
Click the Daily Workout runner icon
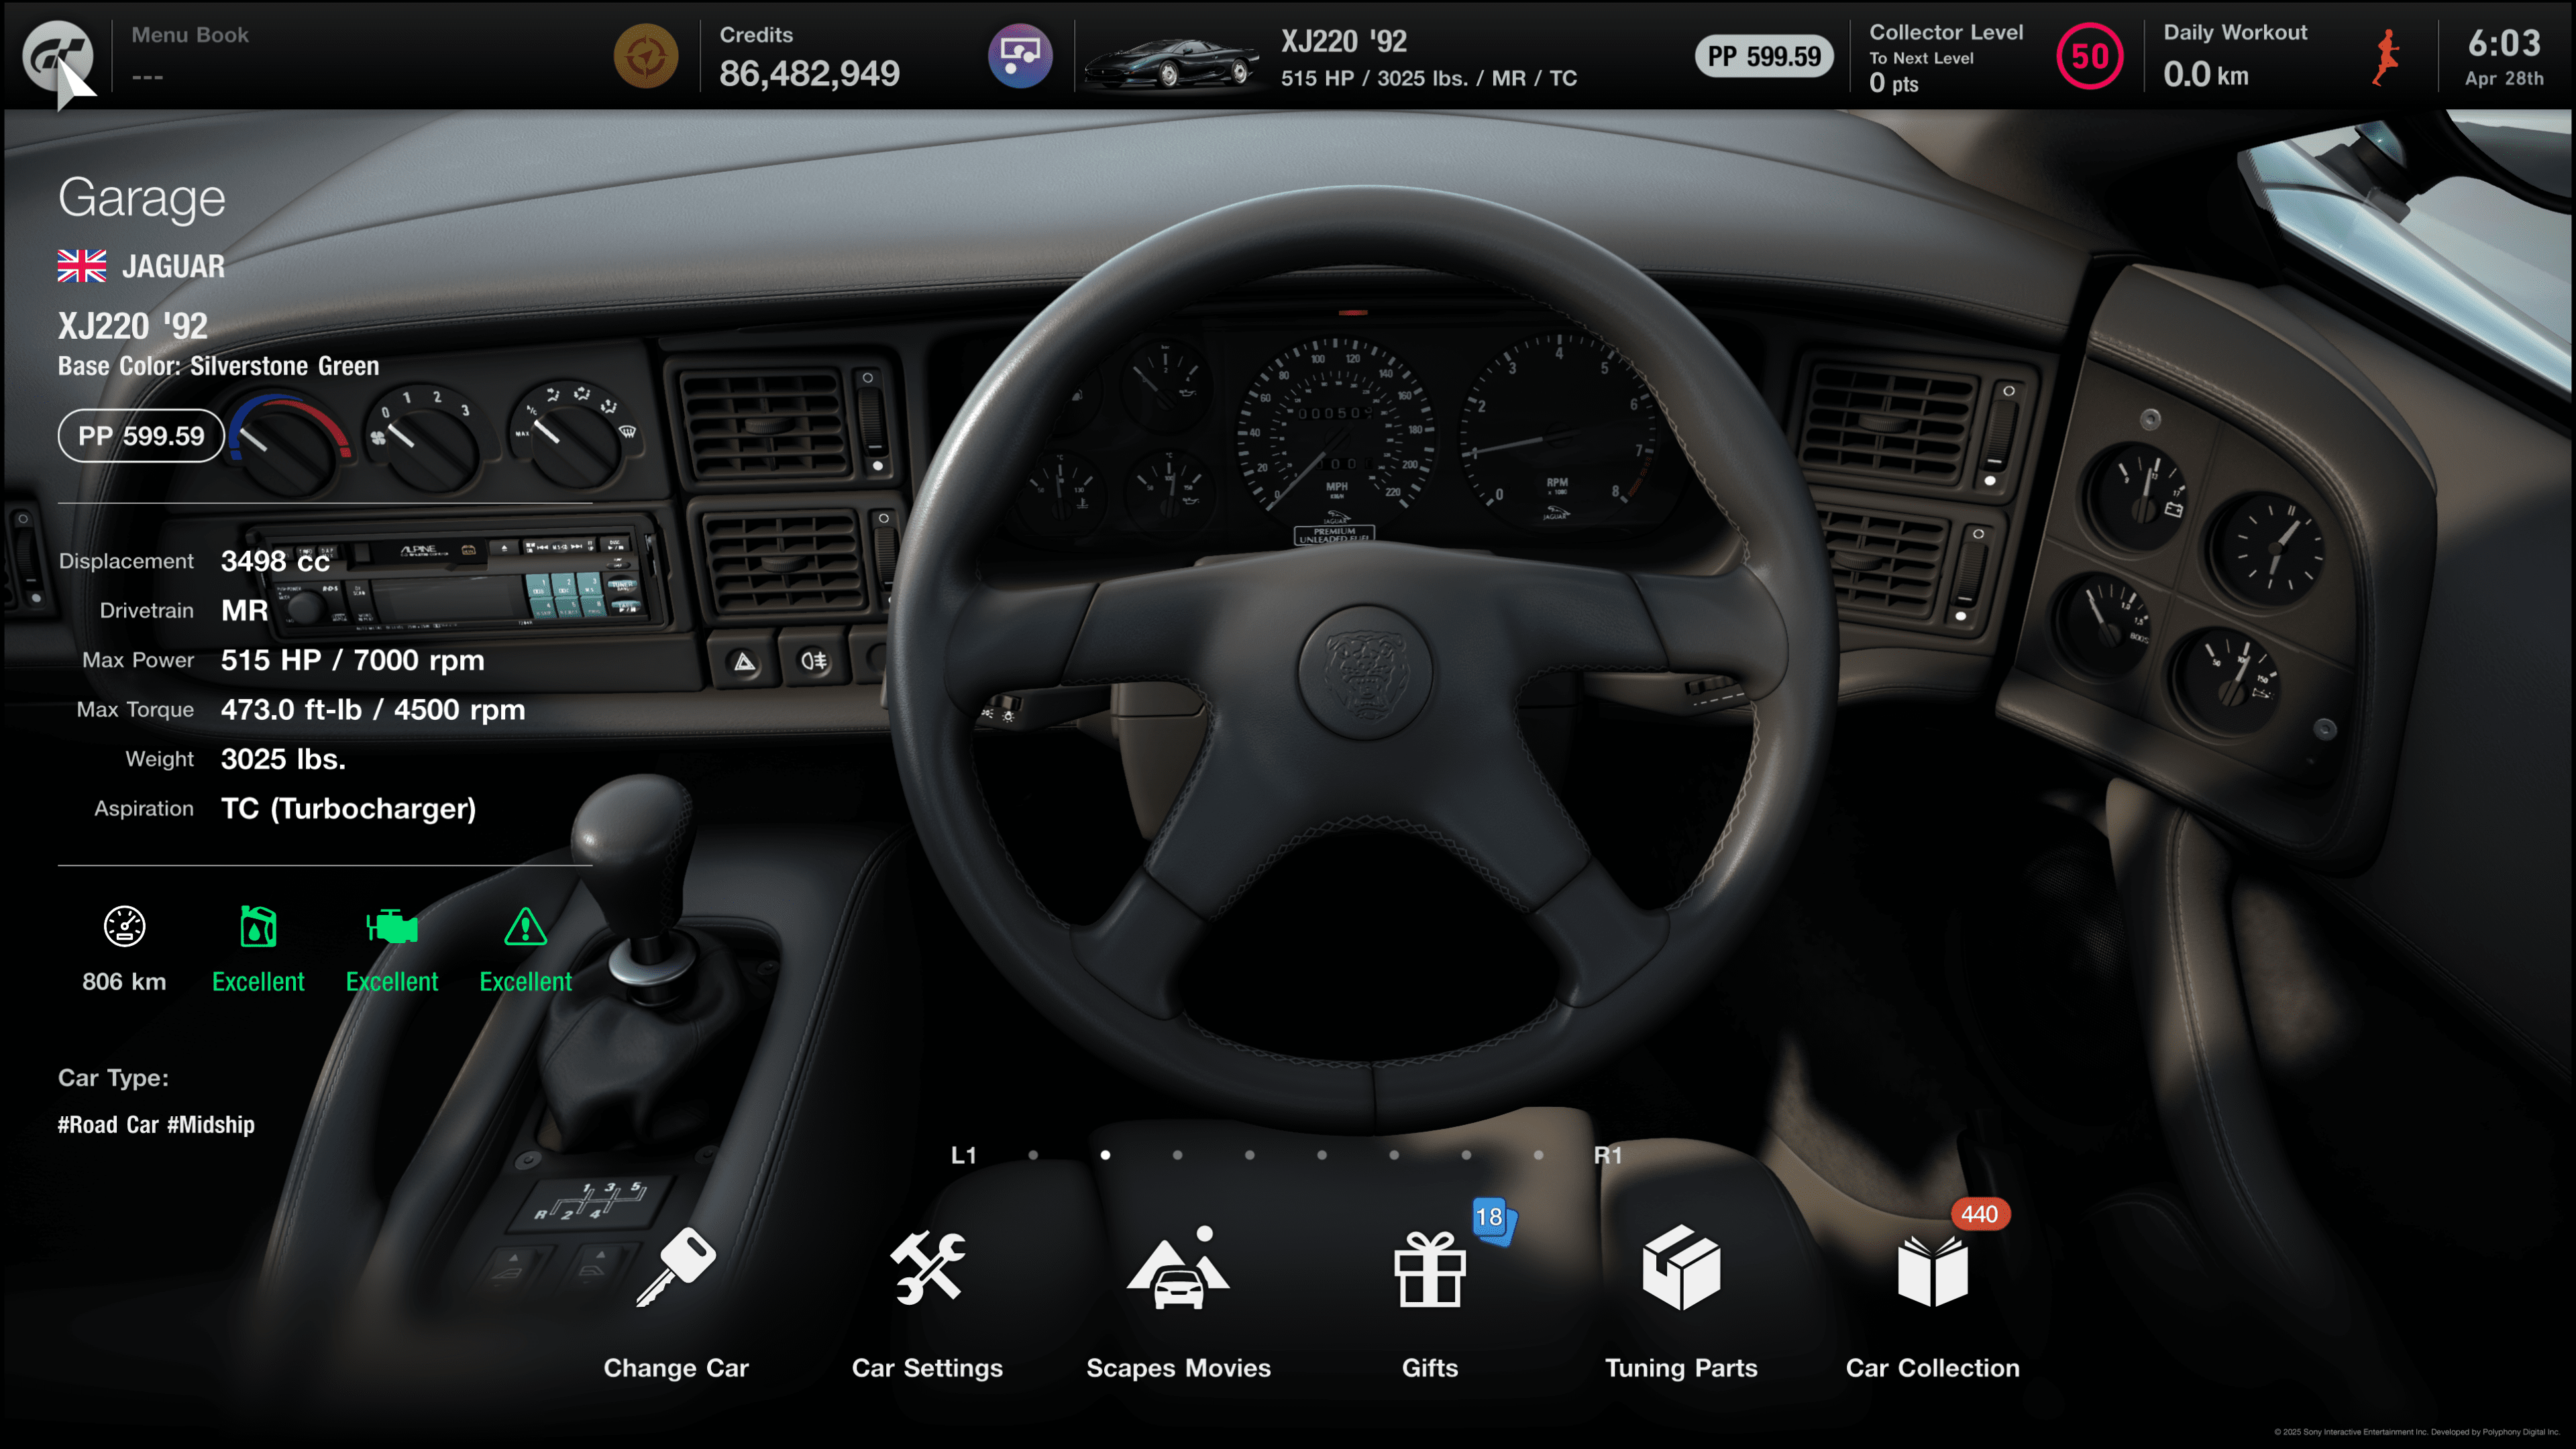2386,57
